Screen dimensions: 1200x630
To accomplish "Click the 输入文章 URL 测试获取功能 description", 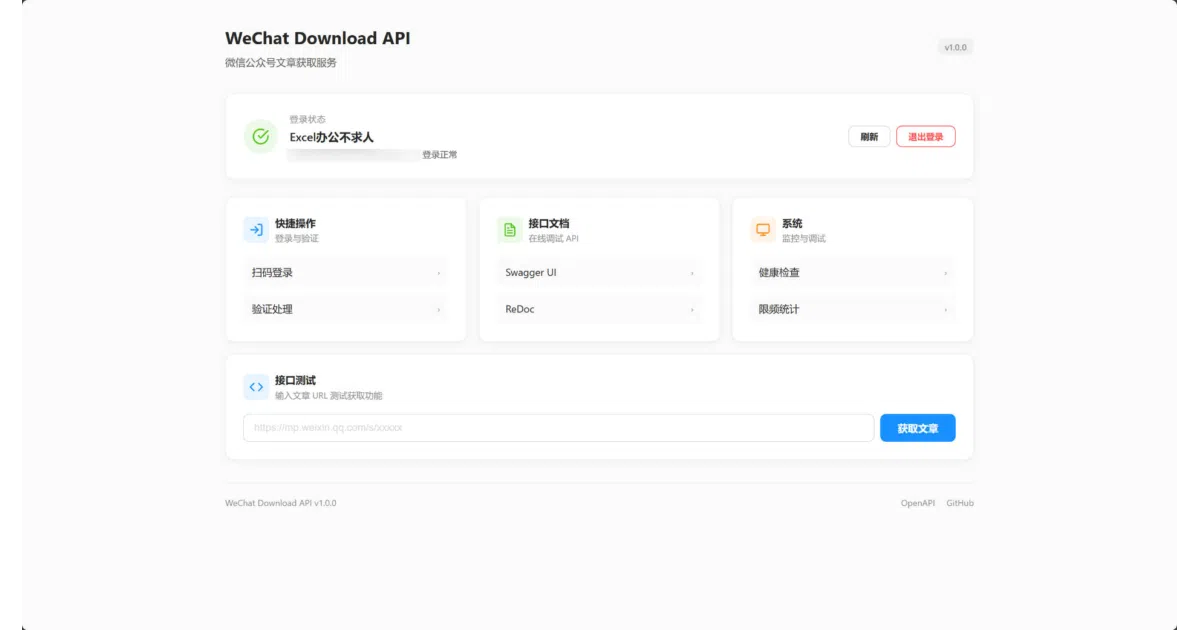I will 329,396.
